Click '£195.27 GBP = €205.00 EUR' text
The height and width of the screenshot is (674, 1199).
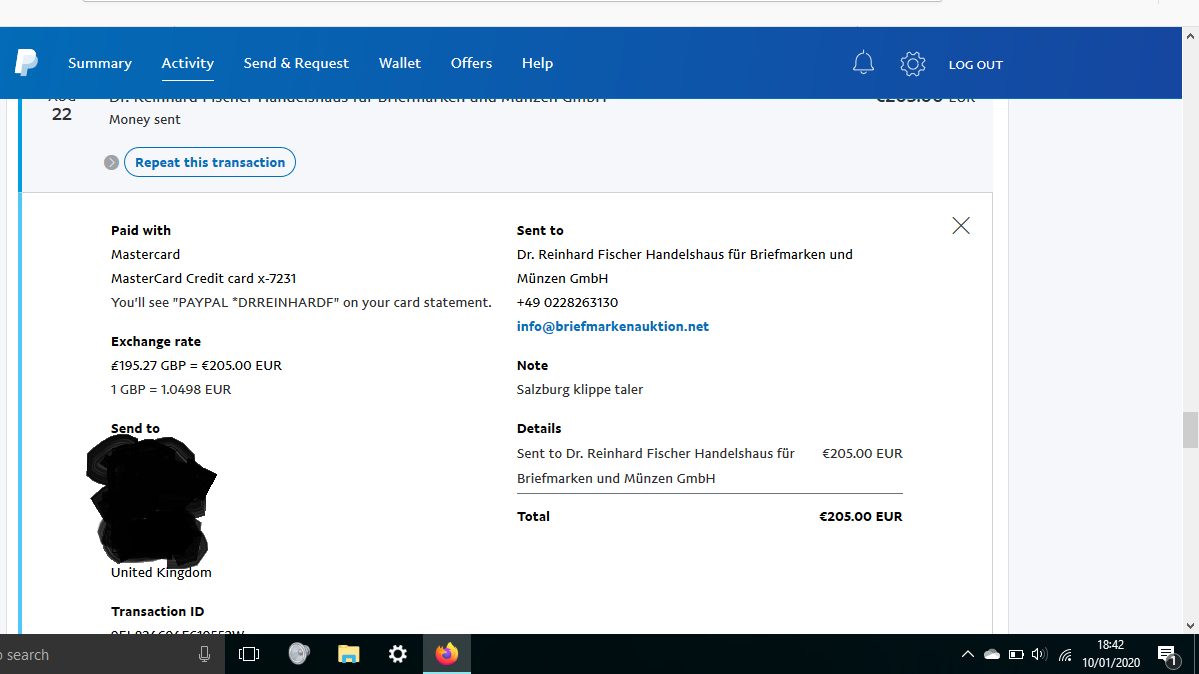point(197,366)
